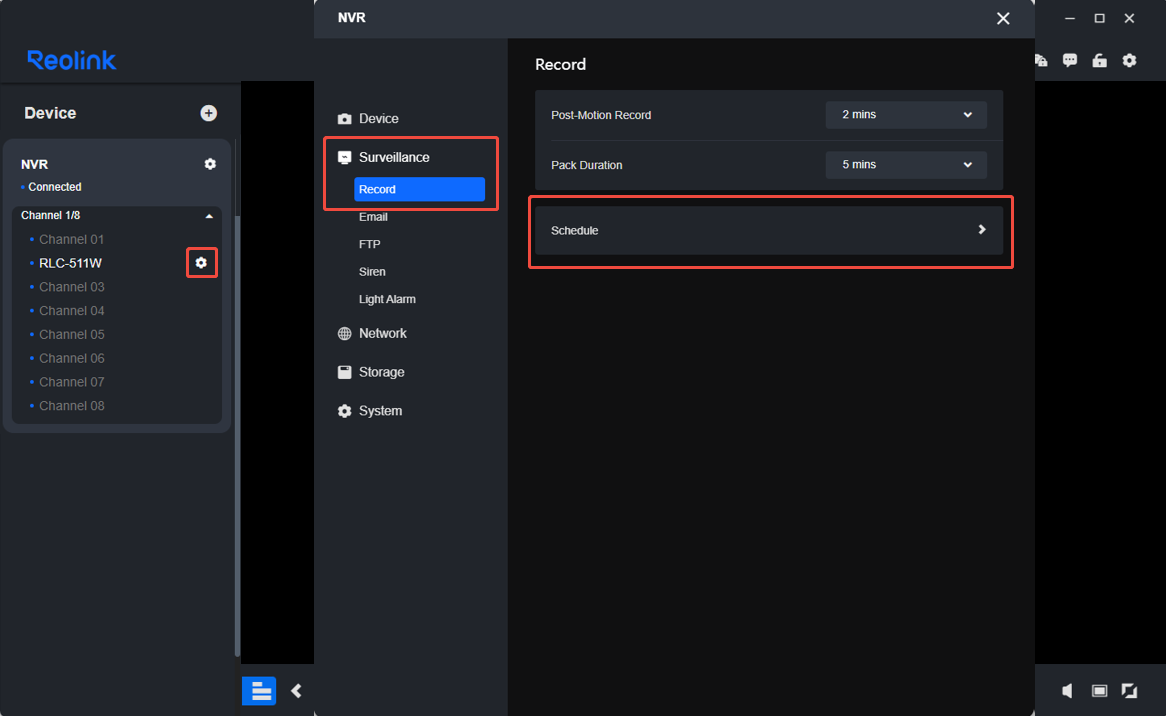Select the Record submenu item
The width and height of the screenshot is (1166, 716).
click(x=419, y=189)
